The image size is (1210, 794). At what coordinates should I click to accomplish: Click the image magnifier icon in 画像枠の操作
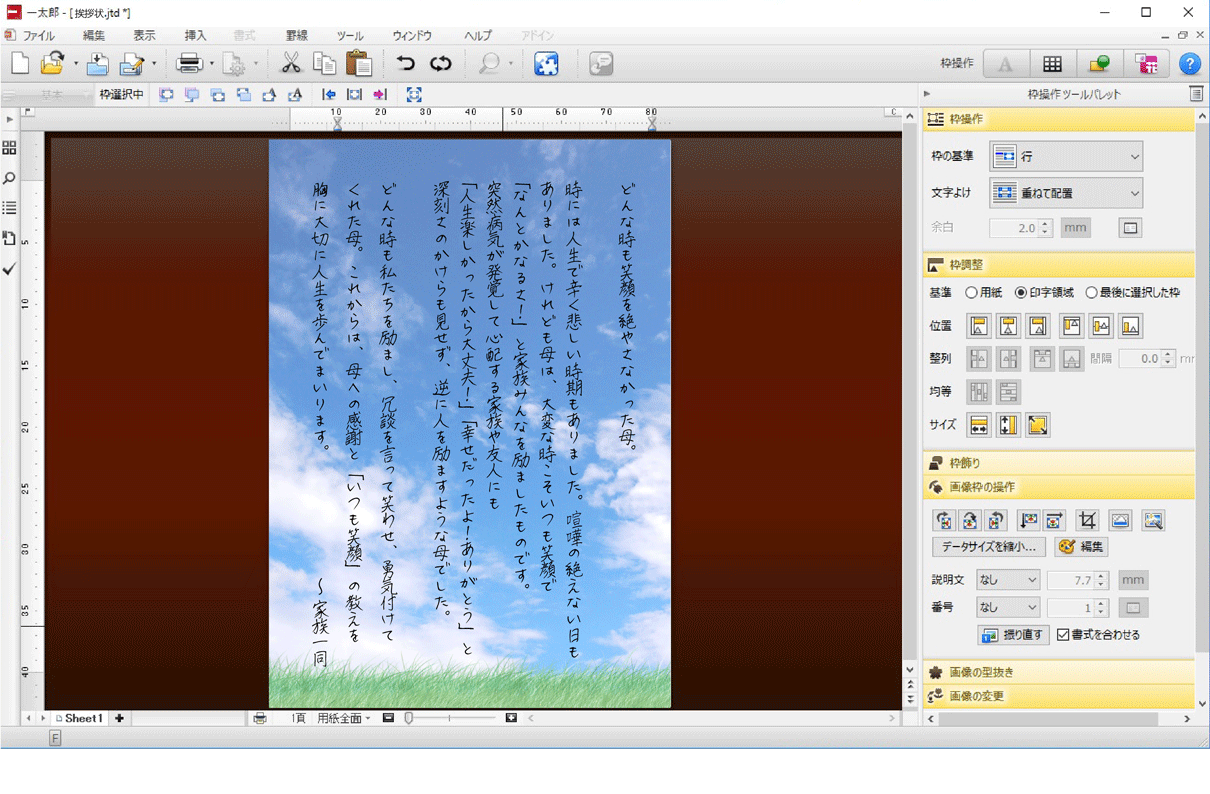1153,520
